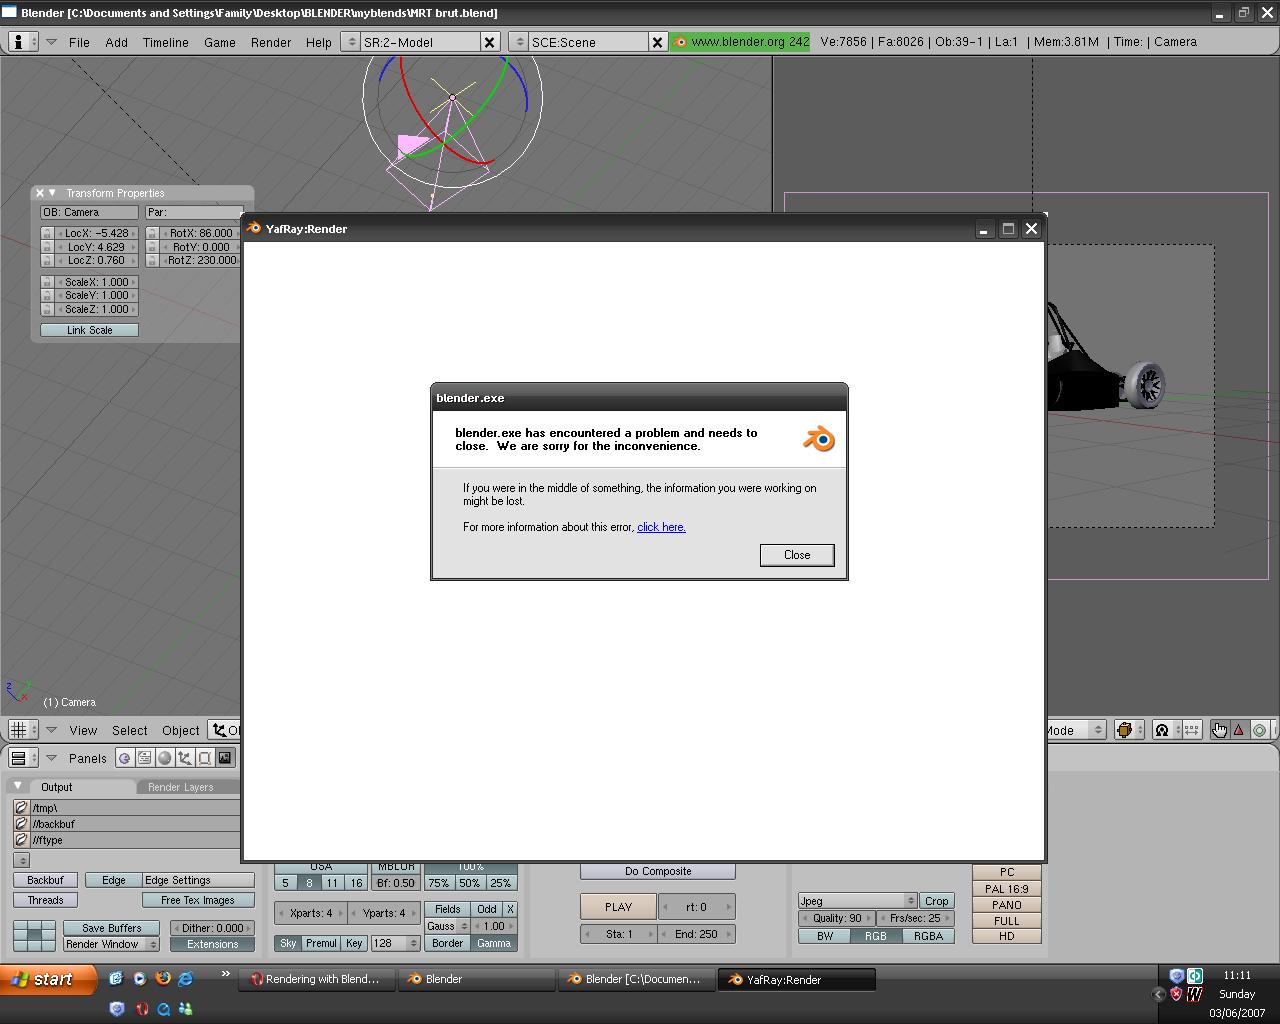Viewport: 1280px width, 1024px height.
Task: Open the www.blender.org 242 link button
Action: (x=740, y=42)
